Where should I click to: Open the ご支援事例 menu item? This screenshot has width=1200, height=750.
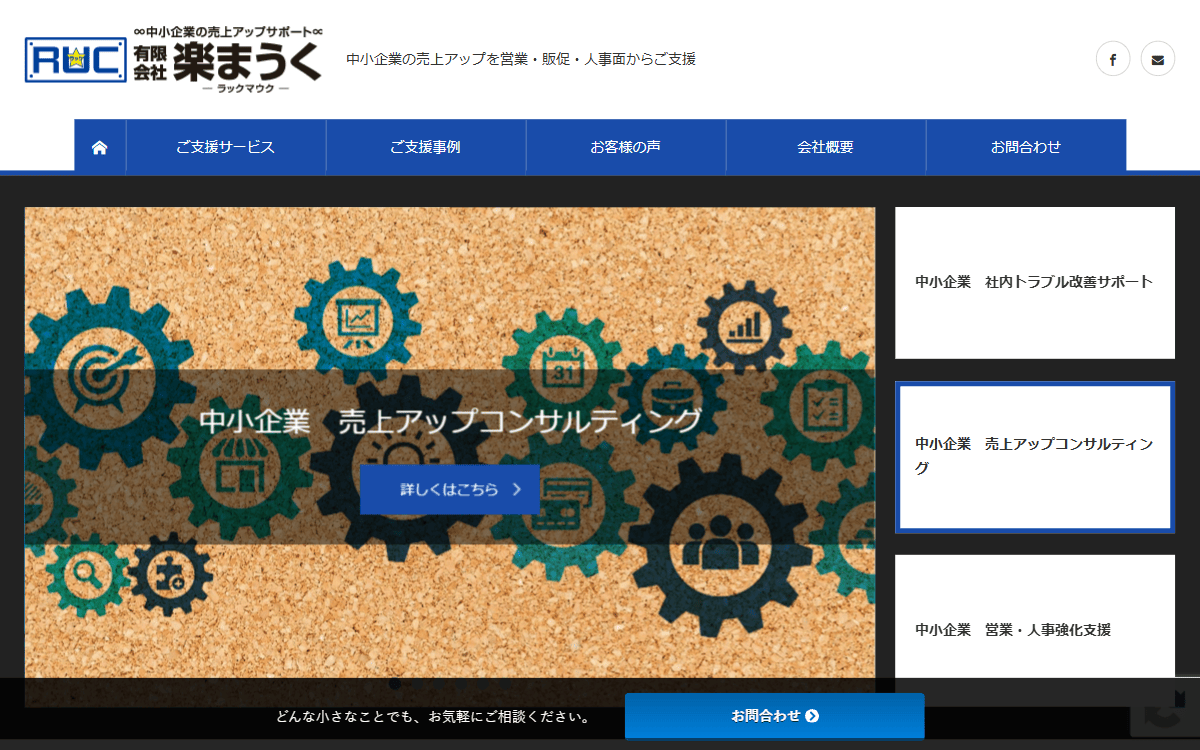click(x=426, y=147)
